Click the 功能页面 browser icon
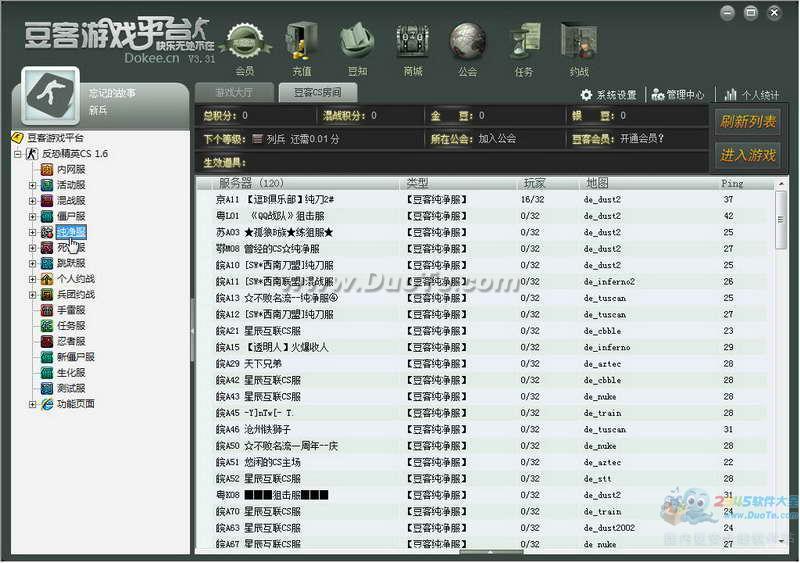 pos(47,404)
